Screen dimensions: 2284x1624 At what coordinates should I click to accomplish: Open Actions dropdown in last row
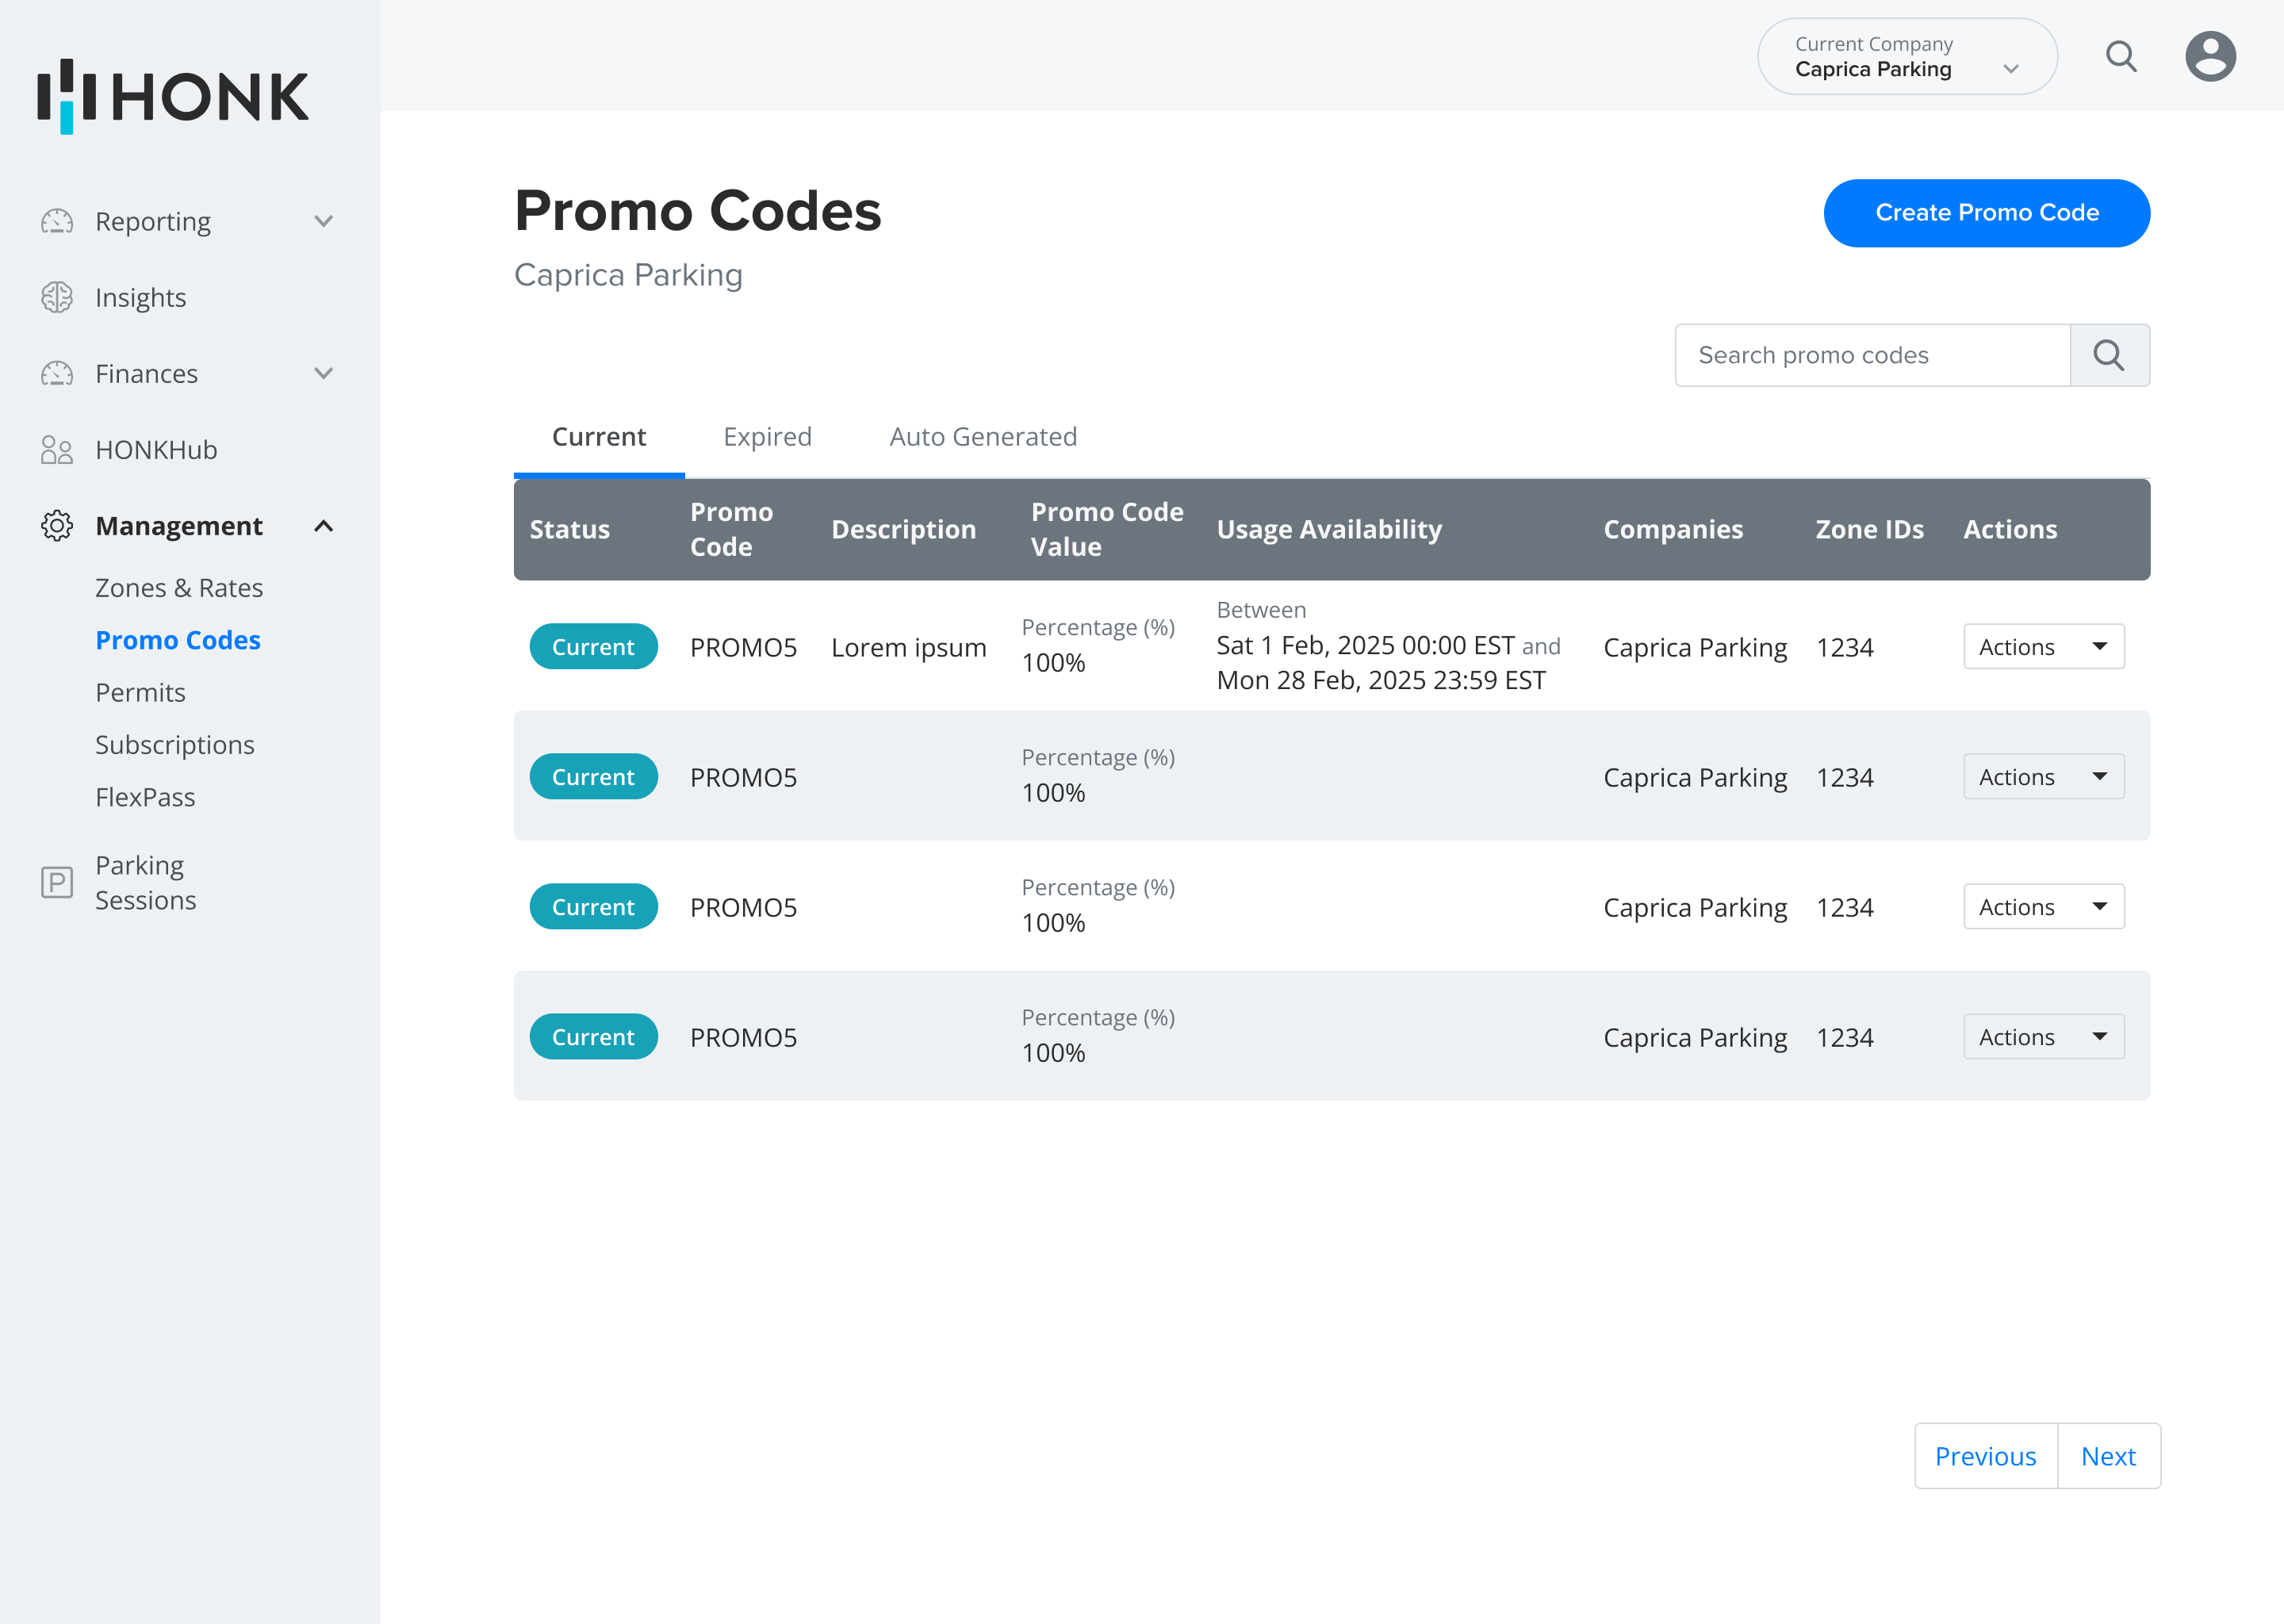(2042, 1037)
